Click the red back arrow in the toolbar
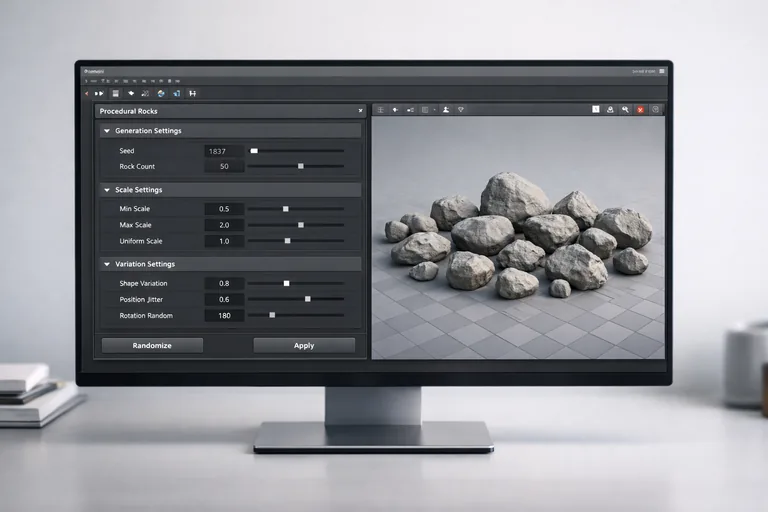Screen dimensions: 768x512 [x=86, y=93]
